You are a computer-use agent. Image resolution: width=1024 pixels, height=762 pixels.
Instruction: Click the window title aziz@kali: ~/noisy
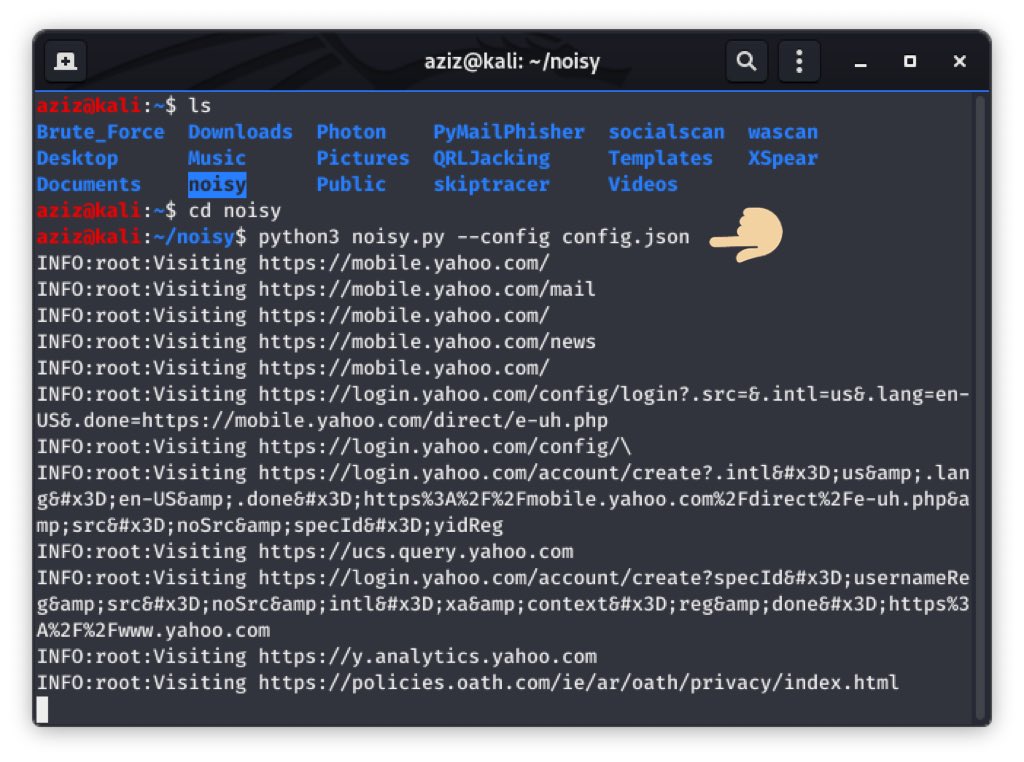coord(512,61)
